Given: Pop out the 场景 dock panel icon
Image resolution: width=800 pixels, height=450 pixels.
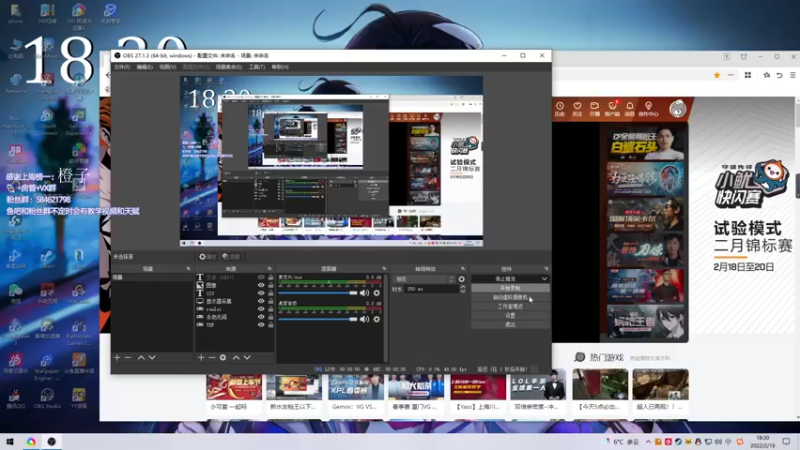Looking at the screenshot, I should point(188,269).
